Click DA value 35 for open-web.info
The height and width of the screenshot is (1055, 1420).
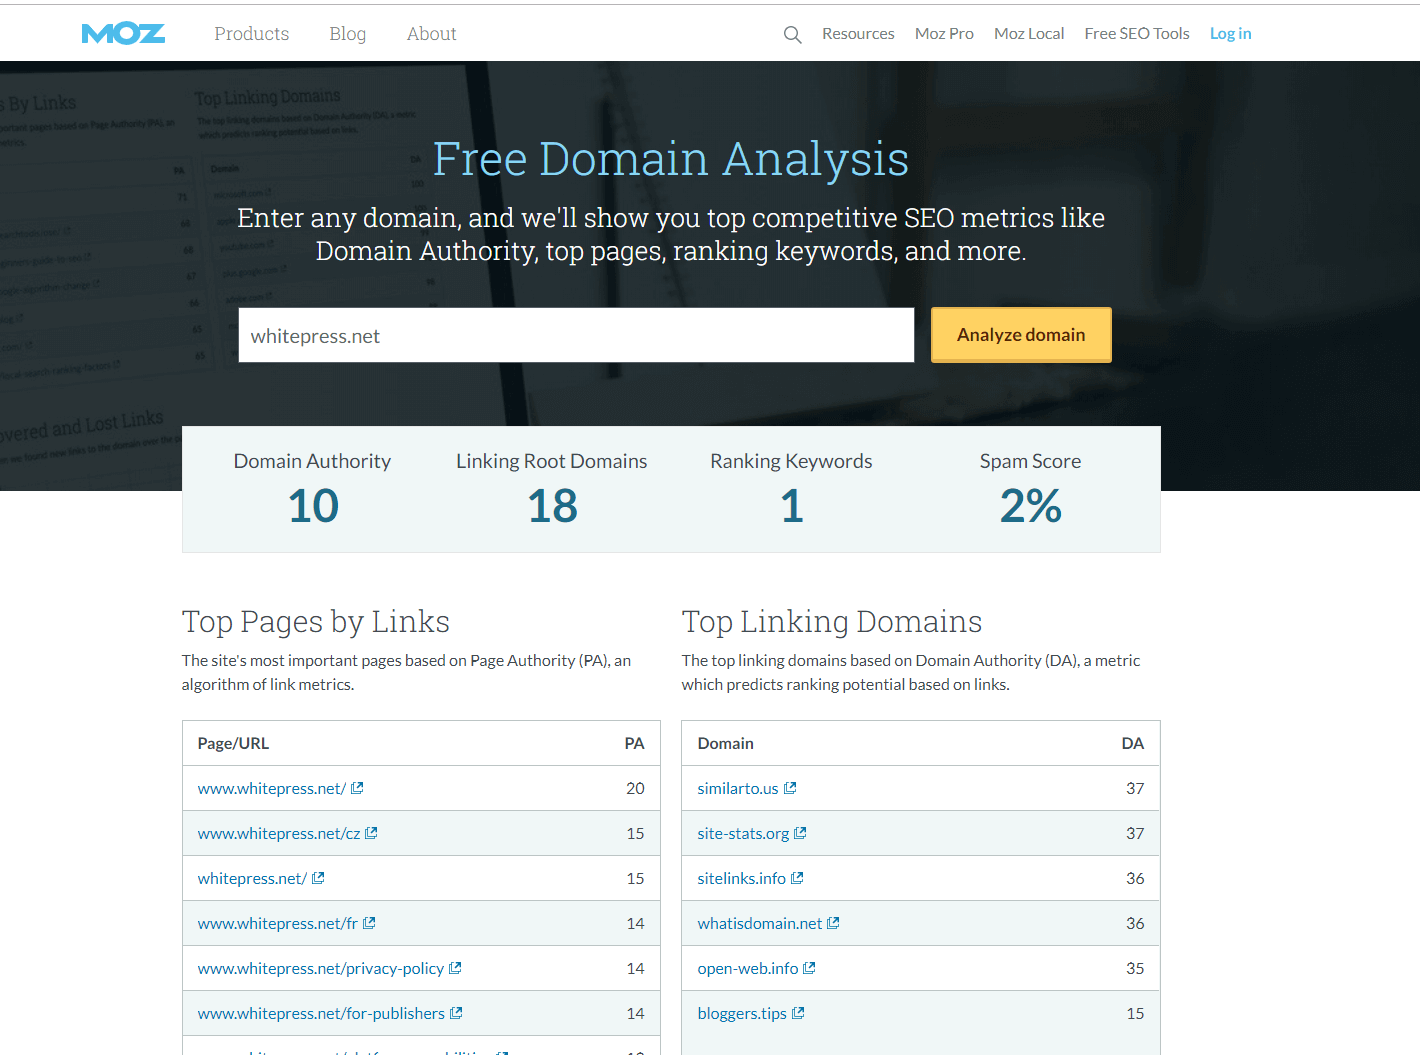(1135, 969)
